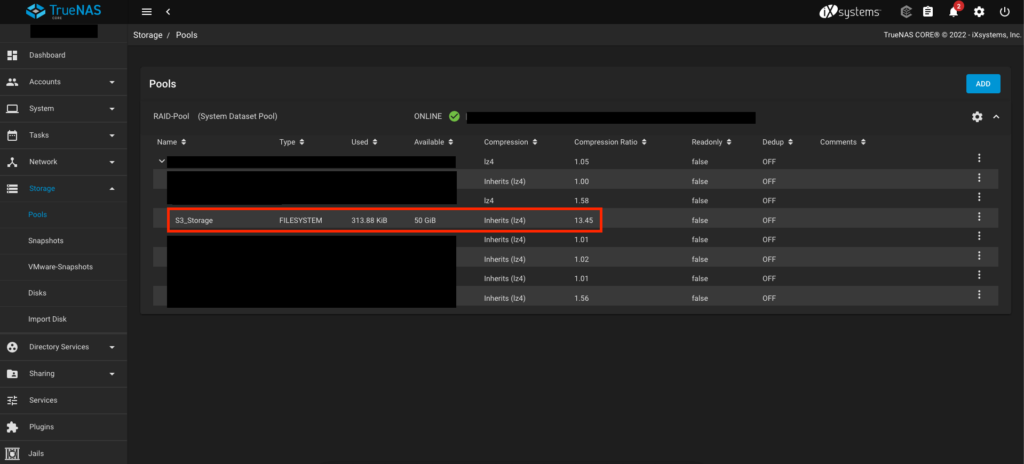Toggle the hamburger side menu
This screenshot has width=1024, height=464.
pyautogui.click(x=147, y=12)
